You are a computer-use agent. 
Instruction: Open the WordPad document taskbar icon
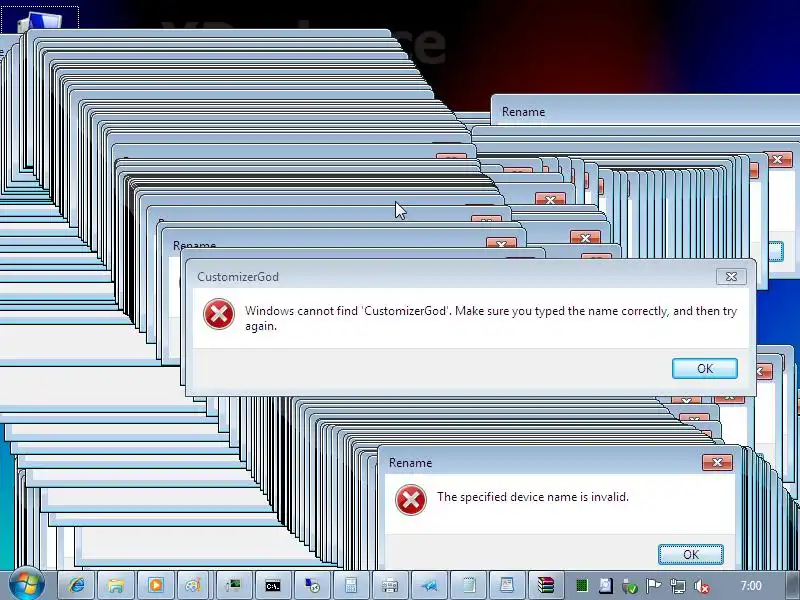point(507,585)
